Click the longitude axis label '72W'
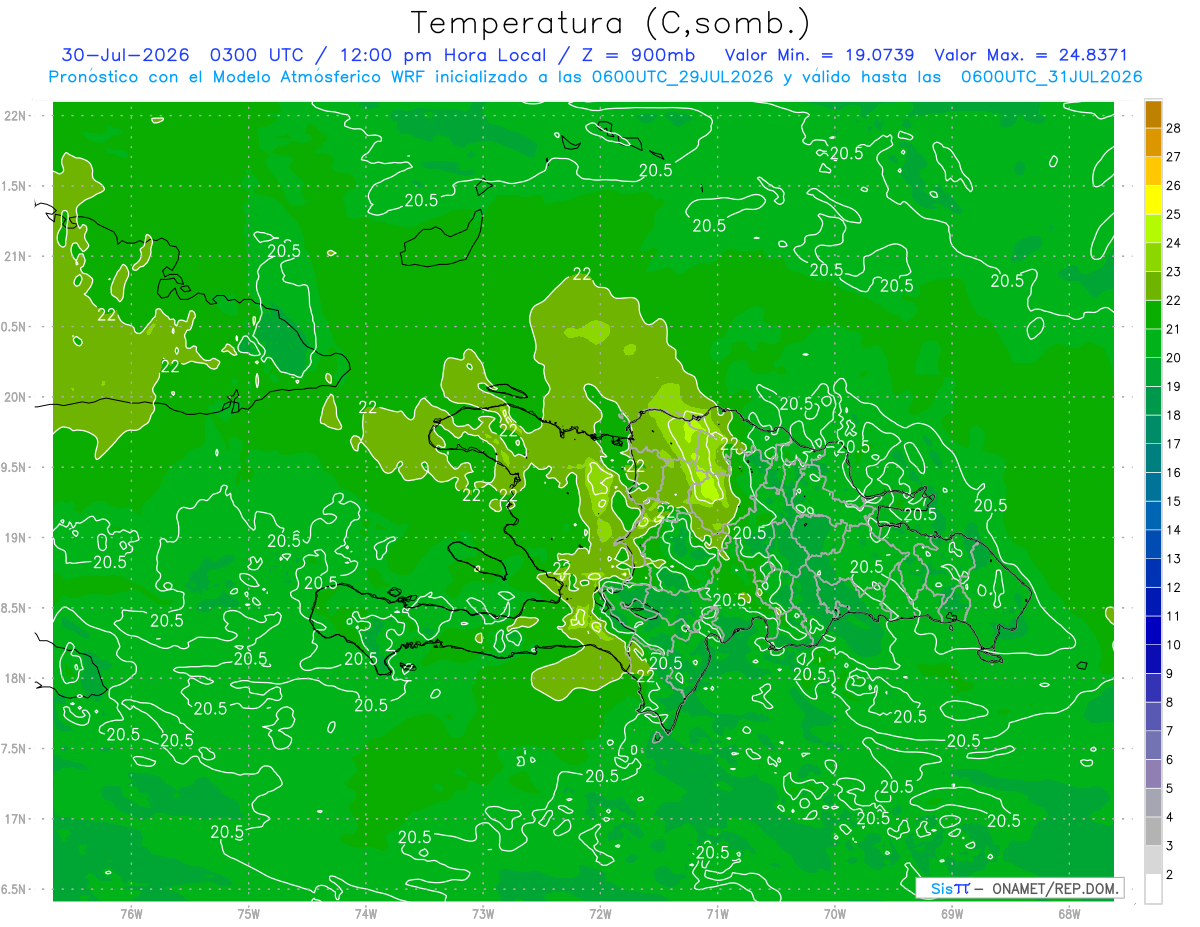The image size is (1200, 927). point(600,913)
